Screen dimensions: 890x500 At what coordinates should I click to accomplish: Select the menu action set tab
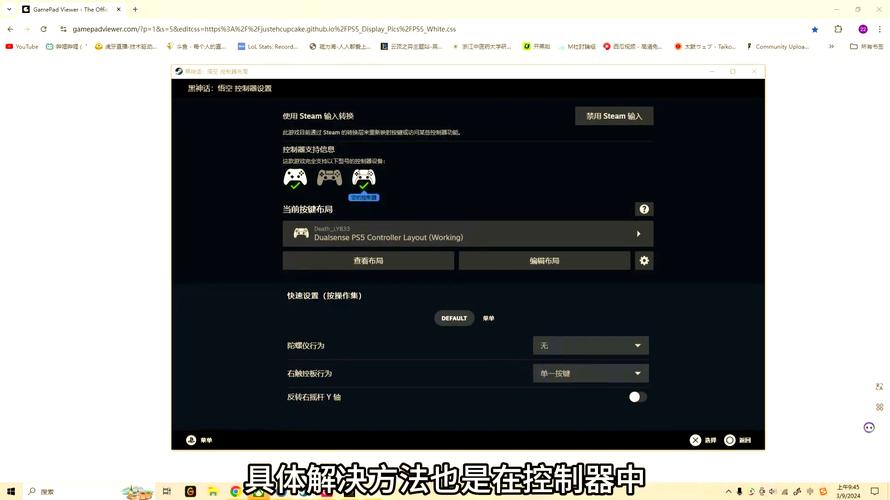[489, 318]
